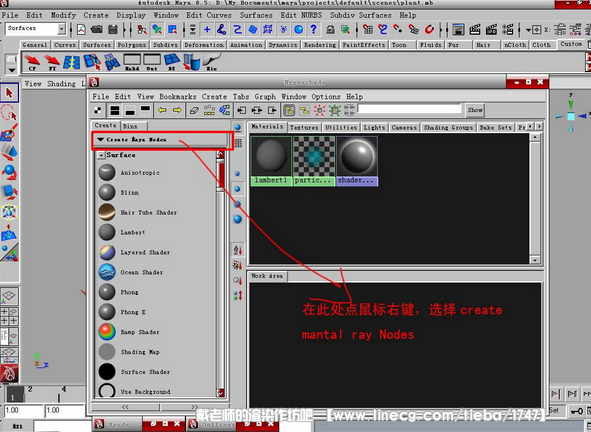The width and height of the screenshot is (591, 432).
Task: Open Hypershade Bookmarks menu
Action: click(178, 97)
